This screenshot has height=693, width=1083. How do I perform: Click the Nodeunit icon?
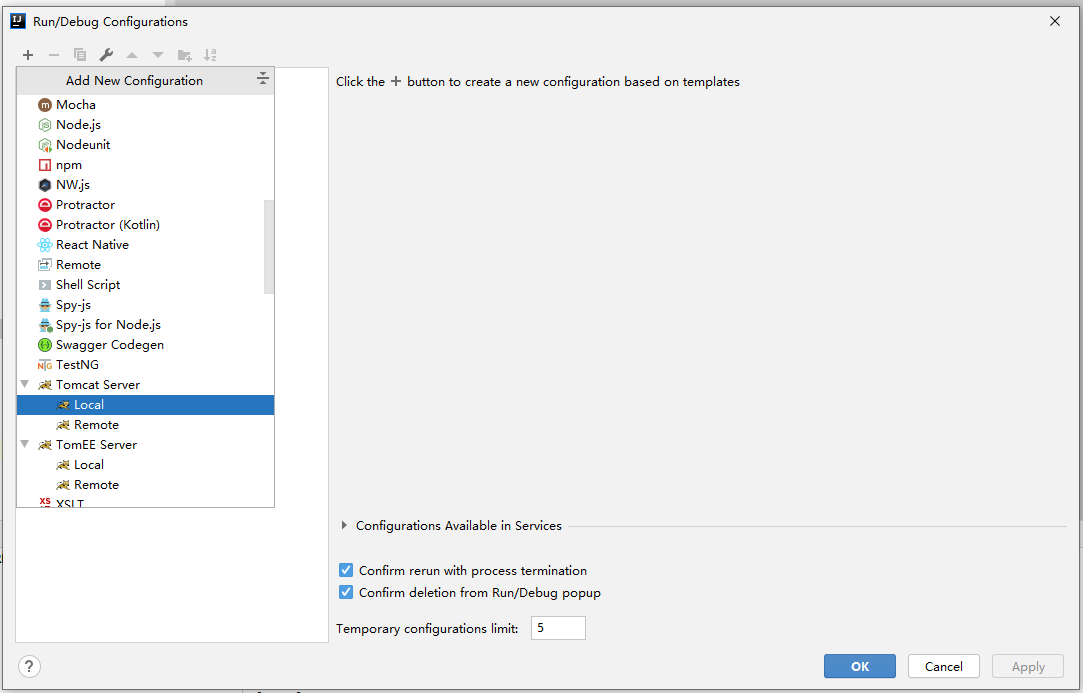coord(45,145)
